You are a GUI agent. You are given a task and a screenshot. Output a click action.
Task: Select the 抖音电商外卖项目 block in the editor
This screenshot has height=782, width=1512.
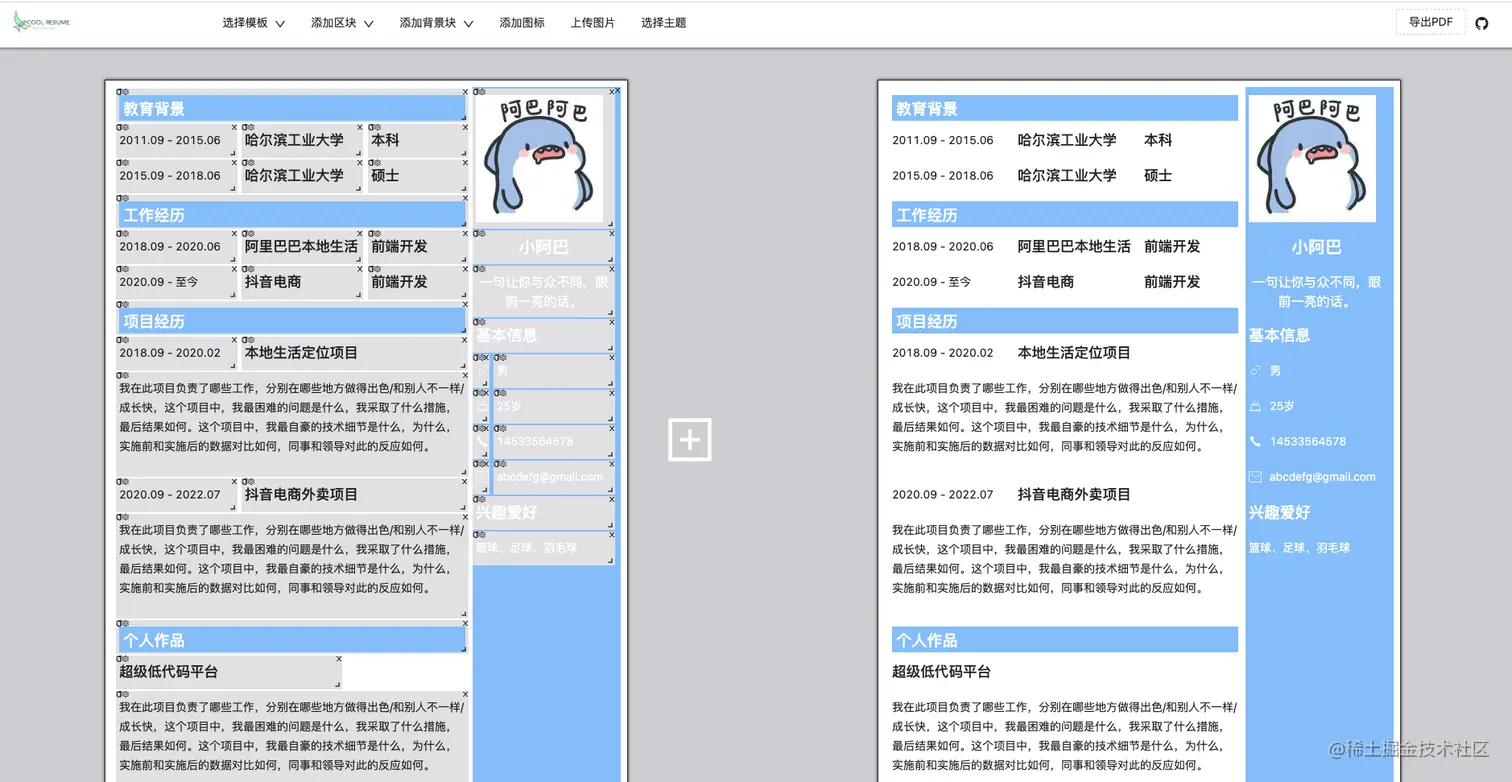[x=355, y=495]
